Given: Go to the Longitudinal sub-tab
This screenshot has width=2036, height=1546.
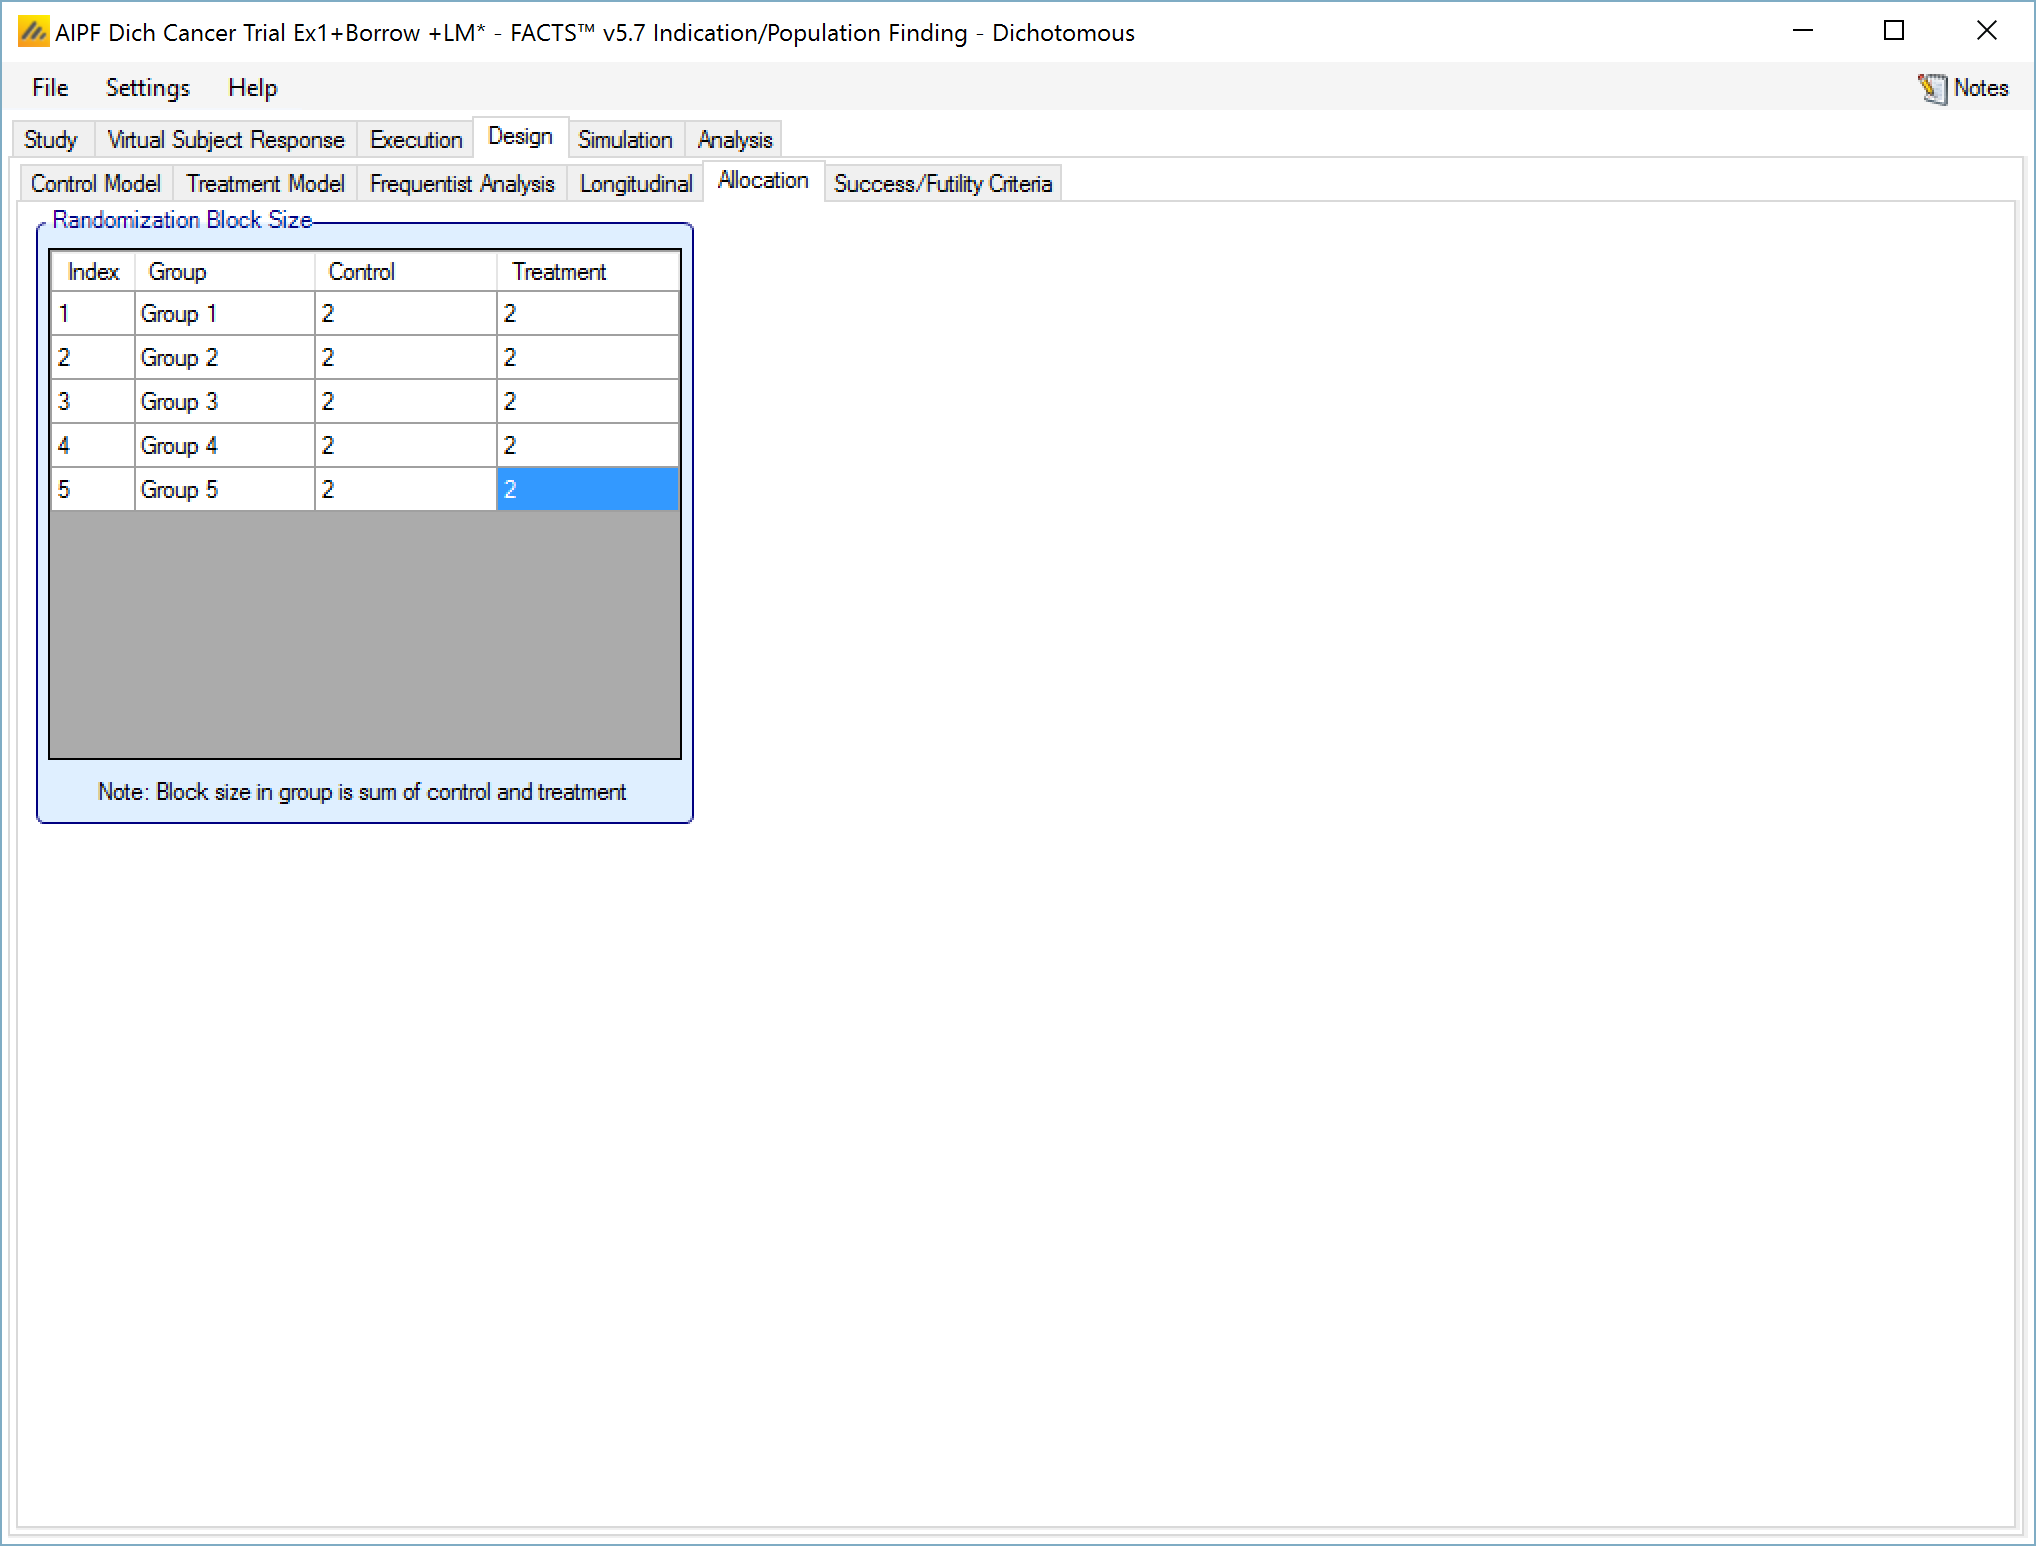Looking at the screenshot, I should (636, 184).
